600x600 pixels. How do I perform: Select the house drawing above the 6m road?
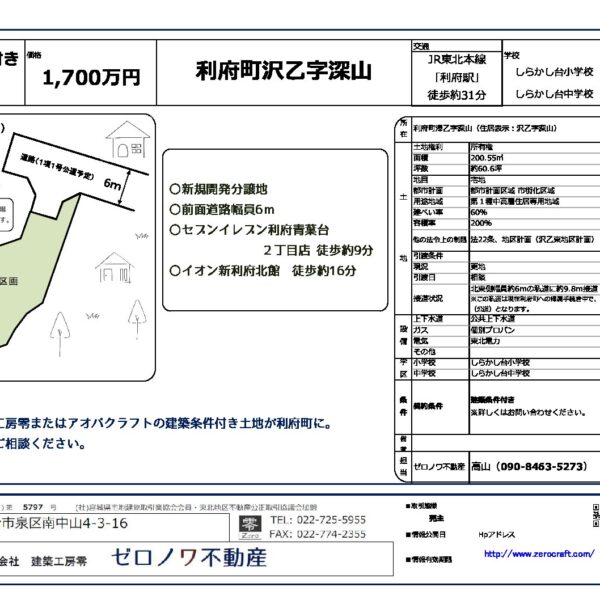click(x=128, y=139)
